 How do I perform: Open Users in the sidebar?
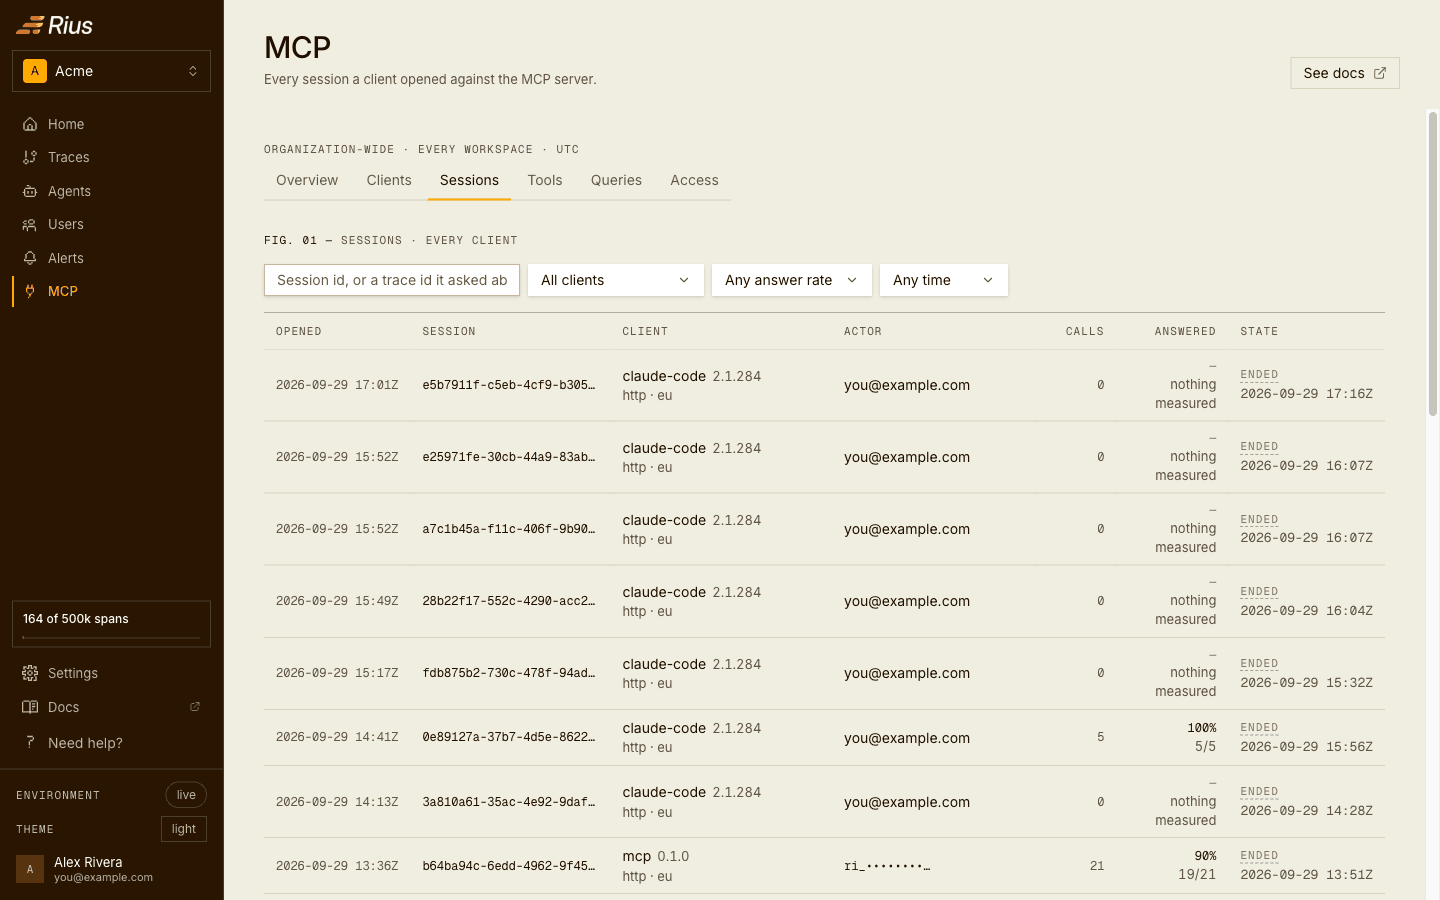point(111,224)
